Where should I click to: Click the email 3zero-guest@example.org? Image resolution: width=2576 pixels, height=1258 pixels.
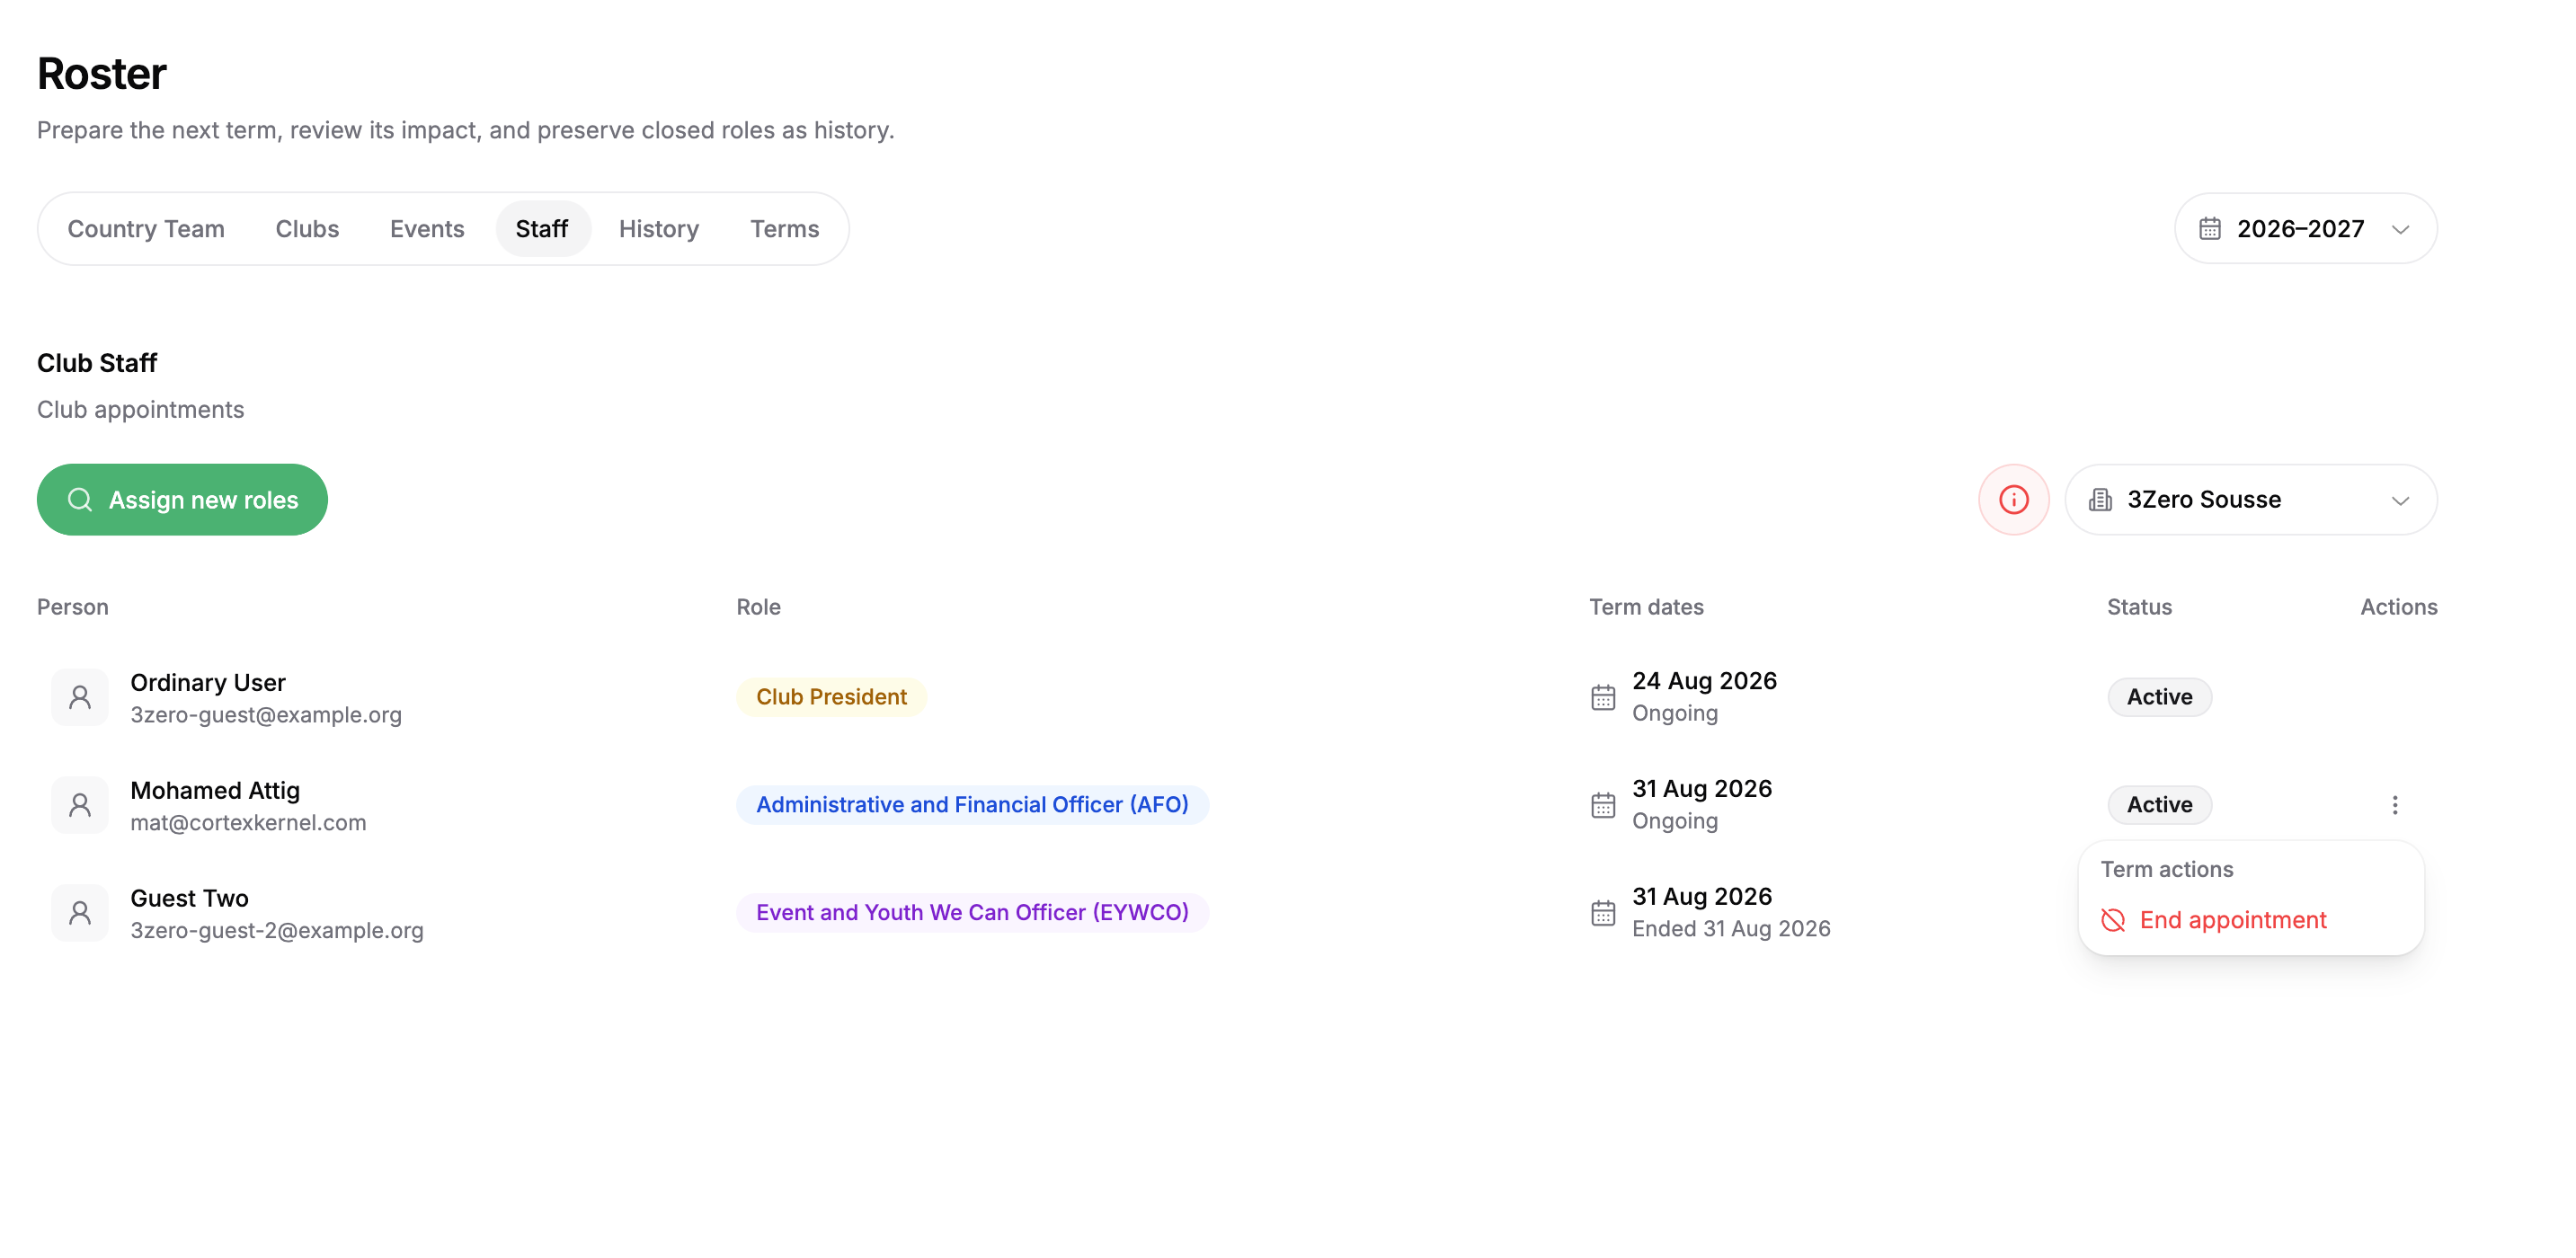266,715
